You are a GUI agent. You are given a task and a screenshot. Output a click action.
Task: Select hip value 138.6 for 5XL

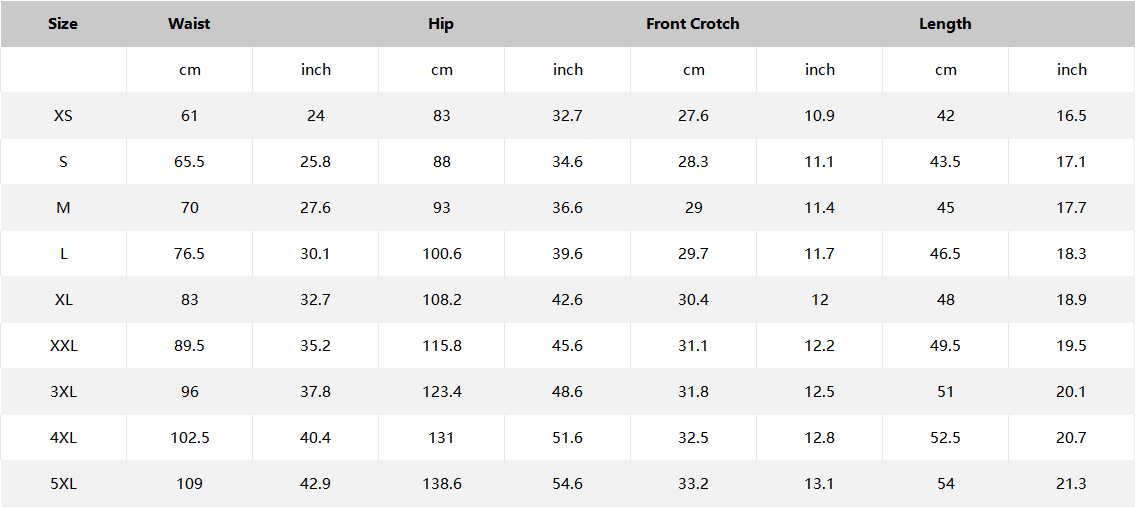(x=442, y=484)
